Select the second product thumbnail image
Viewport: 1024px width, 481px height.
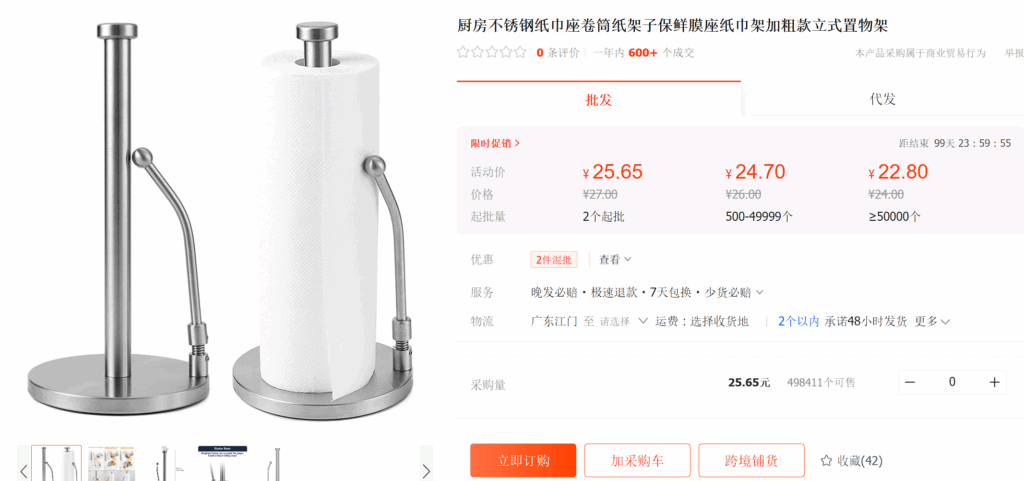(x=111, y=464)
